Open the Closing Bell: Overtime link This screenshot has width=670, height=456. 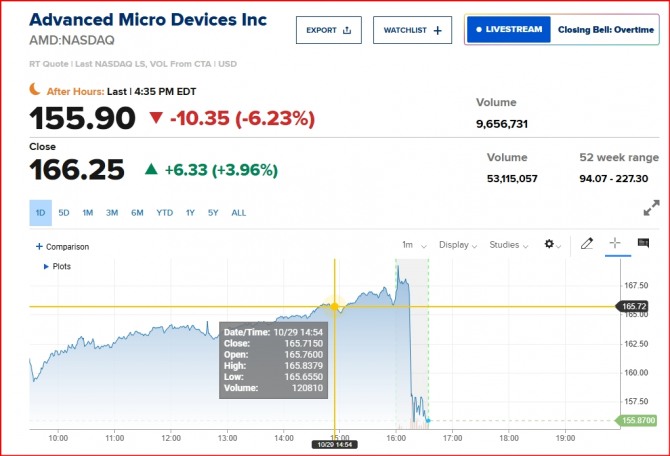point(605,30)
